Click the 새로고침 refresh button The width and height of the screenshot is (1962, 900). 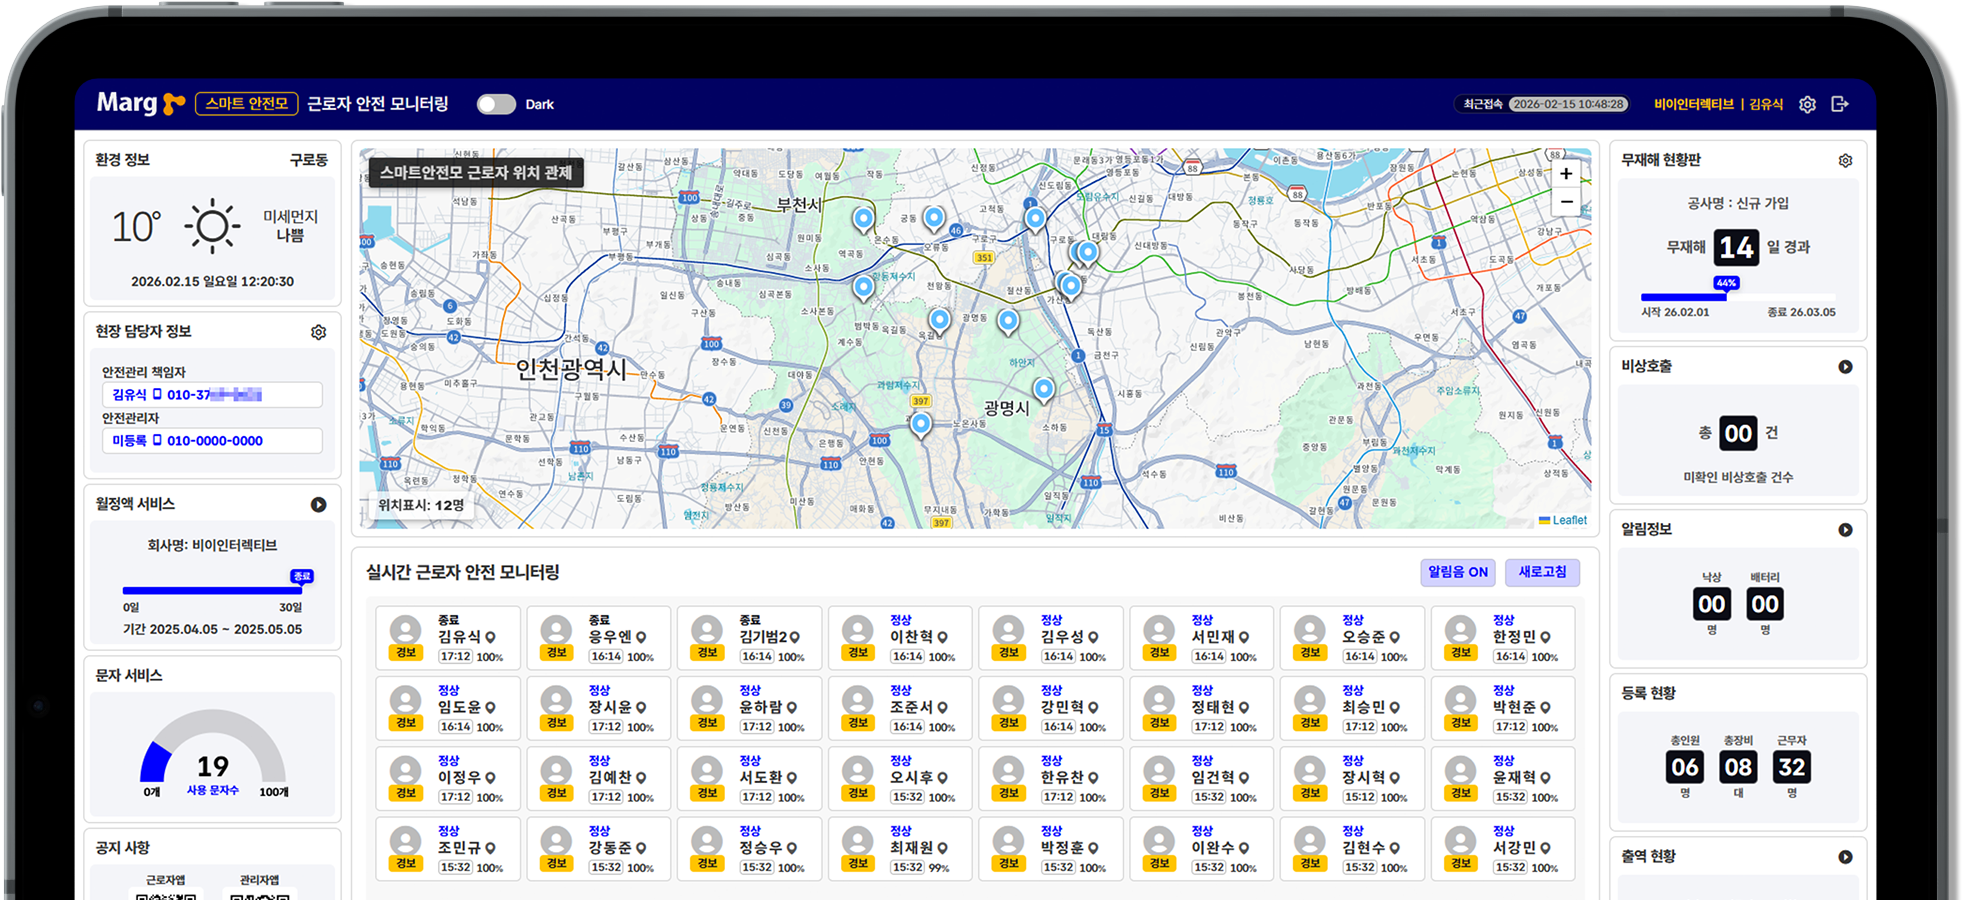(x=1542, y=572)
